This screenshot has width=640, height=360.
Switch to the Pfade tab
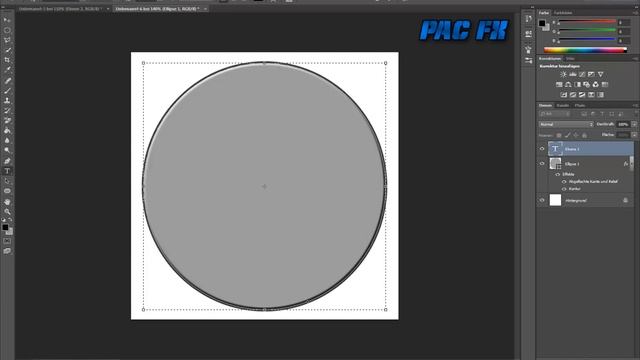click(580, 105)
